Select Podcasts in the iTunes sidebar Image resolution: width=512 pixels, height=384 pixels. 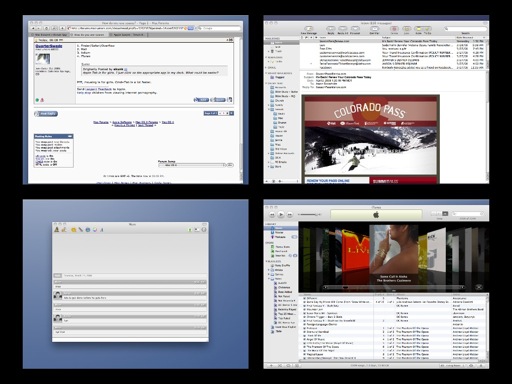click(280, 237)
